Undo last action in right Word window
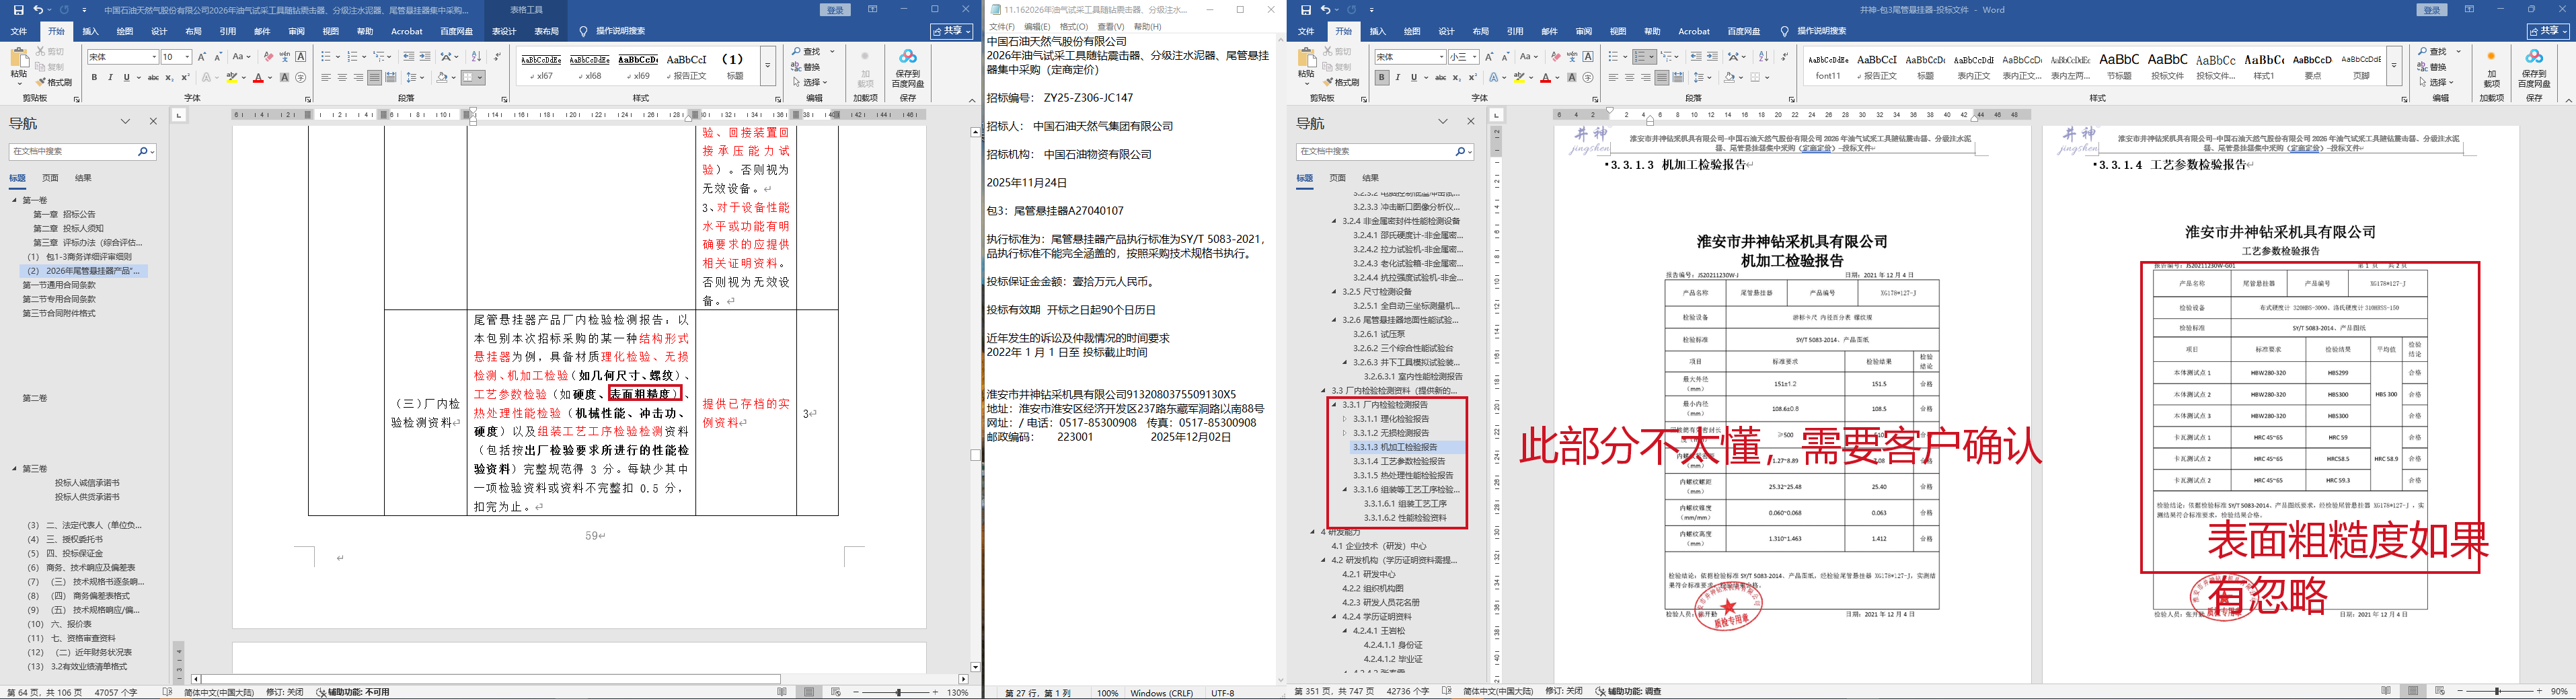Screen dimensions: 2576x699 [x=1326, y=10]
